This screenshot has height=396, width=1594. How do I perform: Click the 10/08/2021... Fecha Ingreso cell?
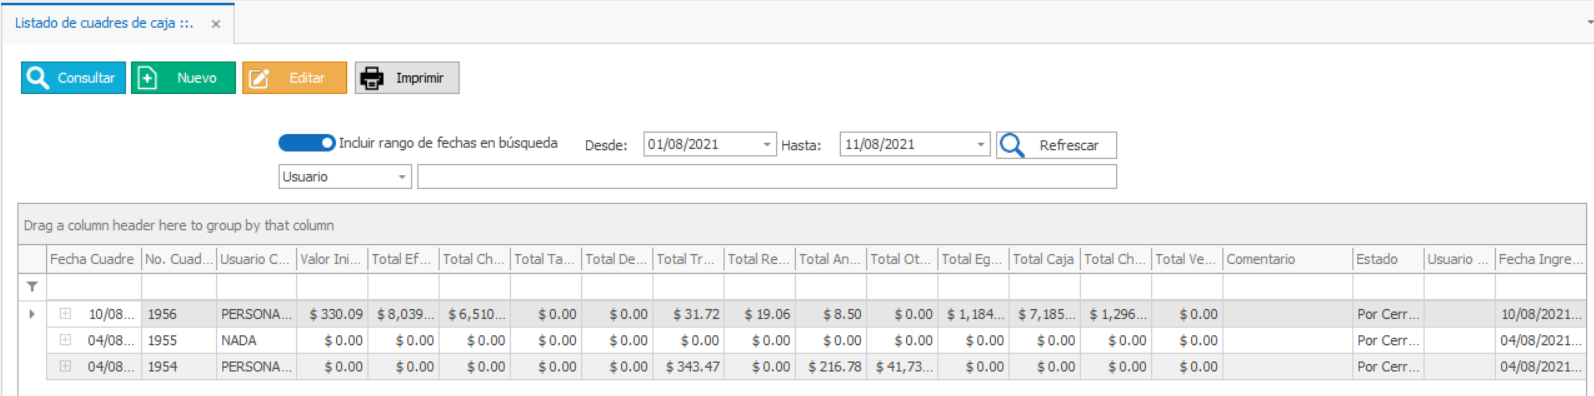tap(1541, 314)
